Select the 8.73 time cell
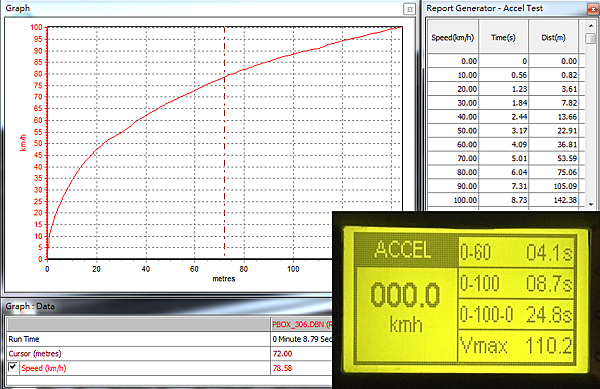Screen dimensions: 600x389 [x=503, y=200]
